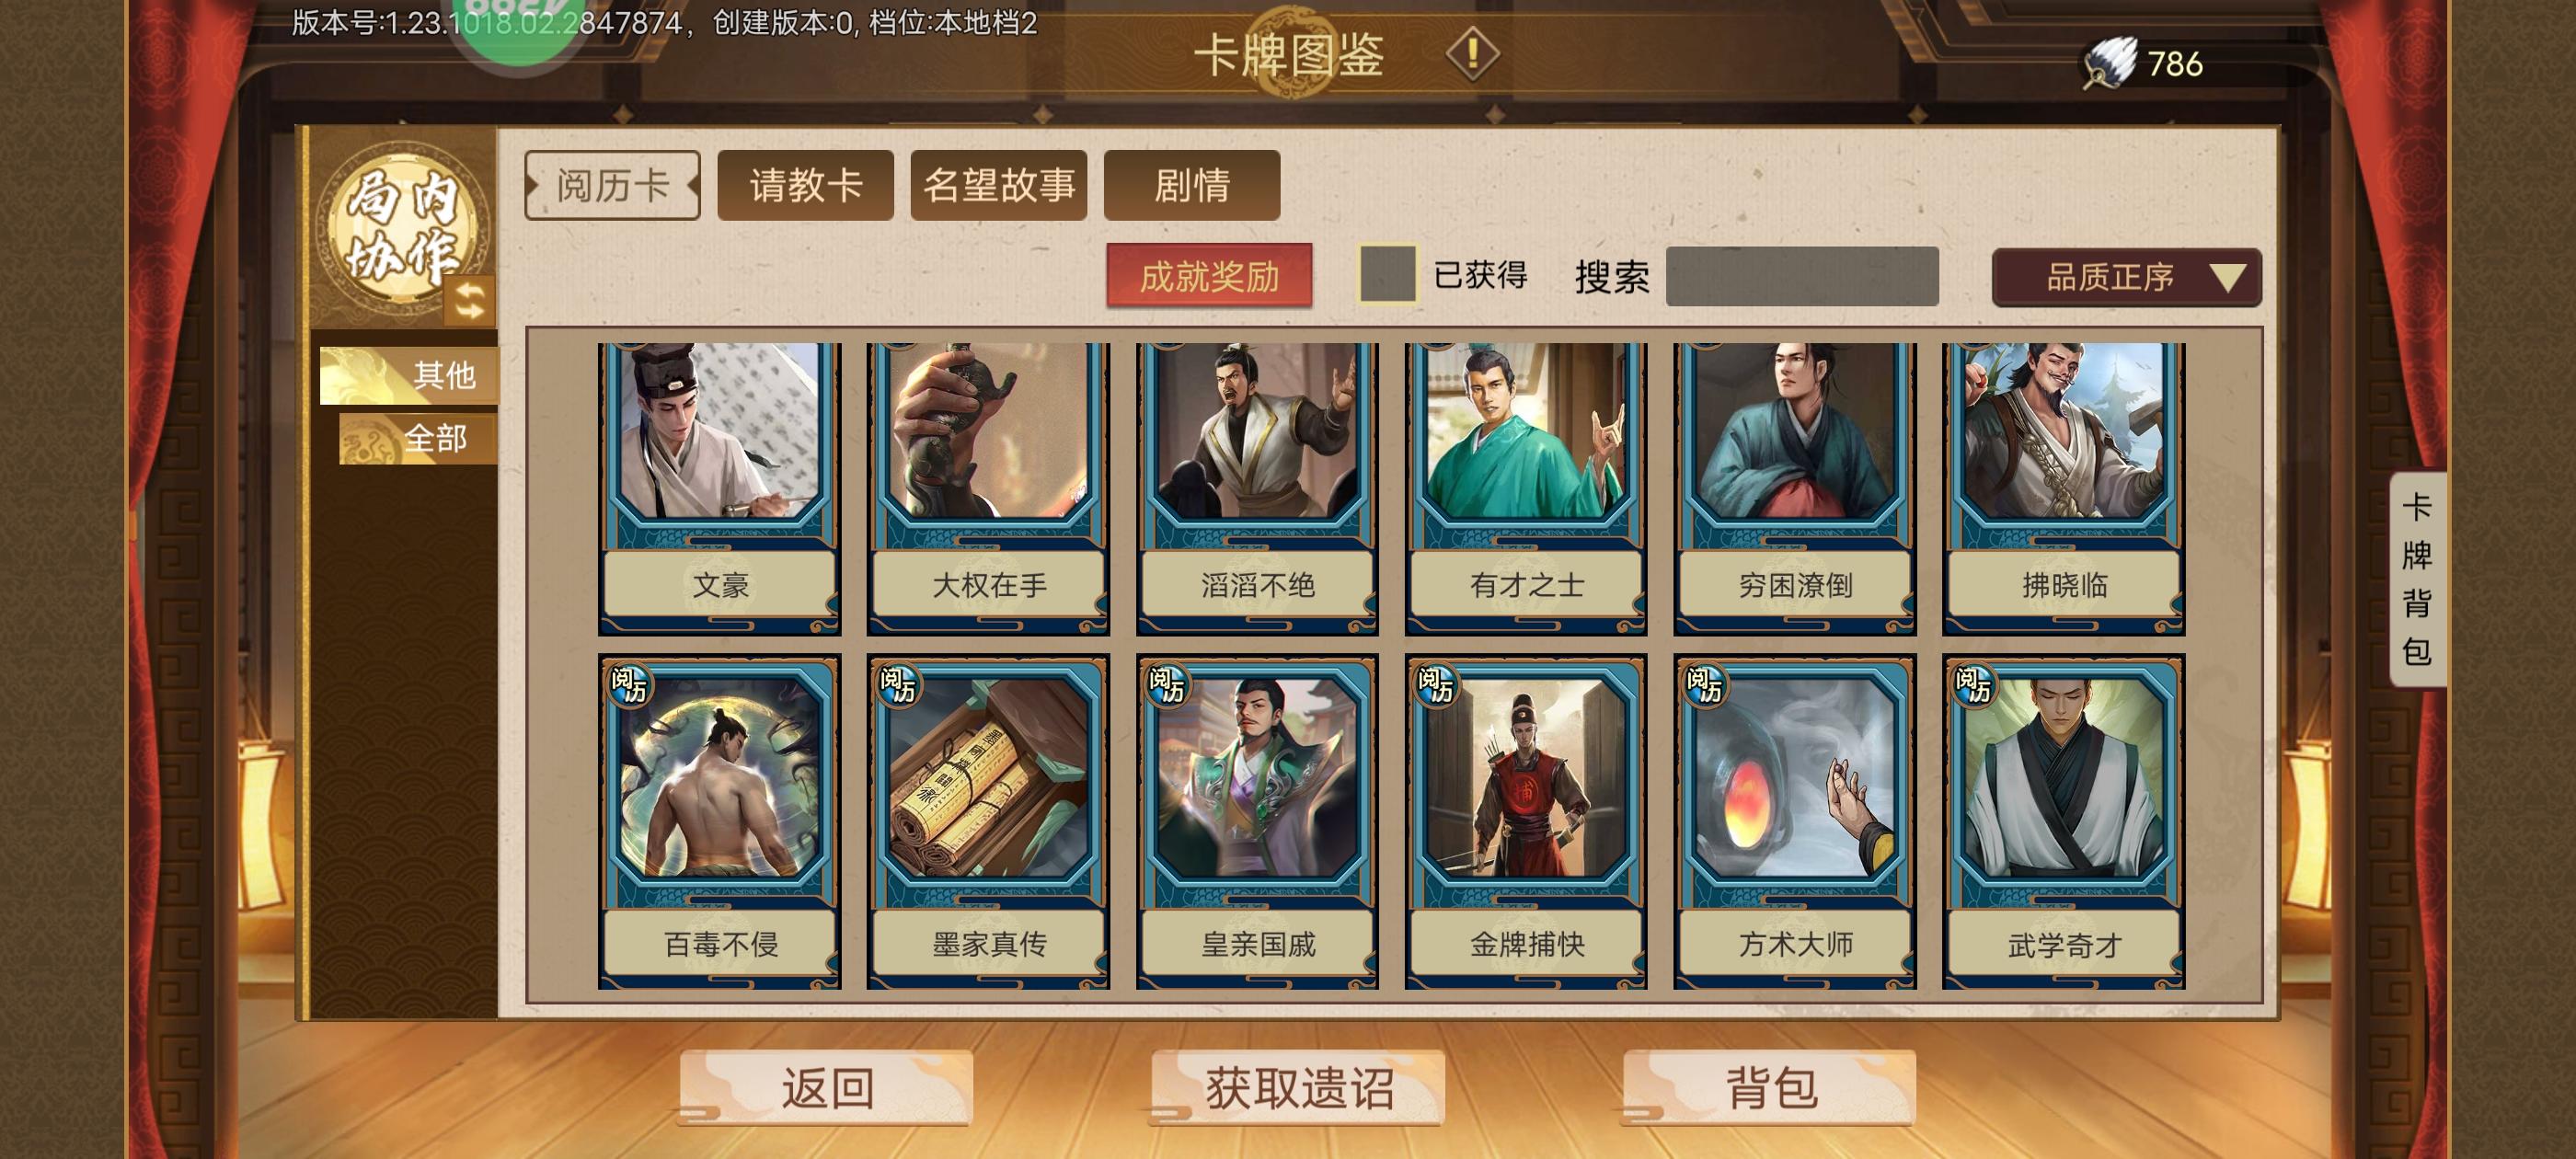Select the 文豪 card
This screenshot has height=1159, width=2576.
click(x=720, y=489)
